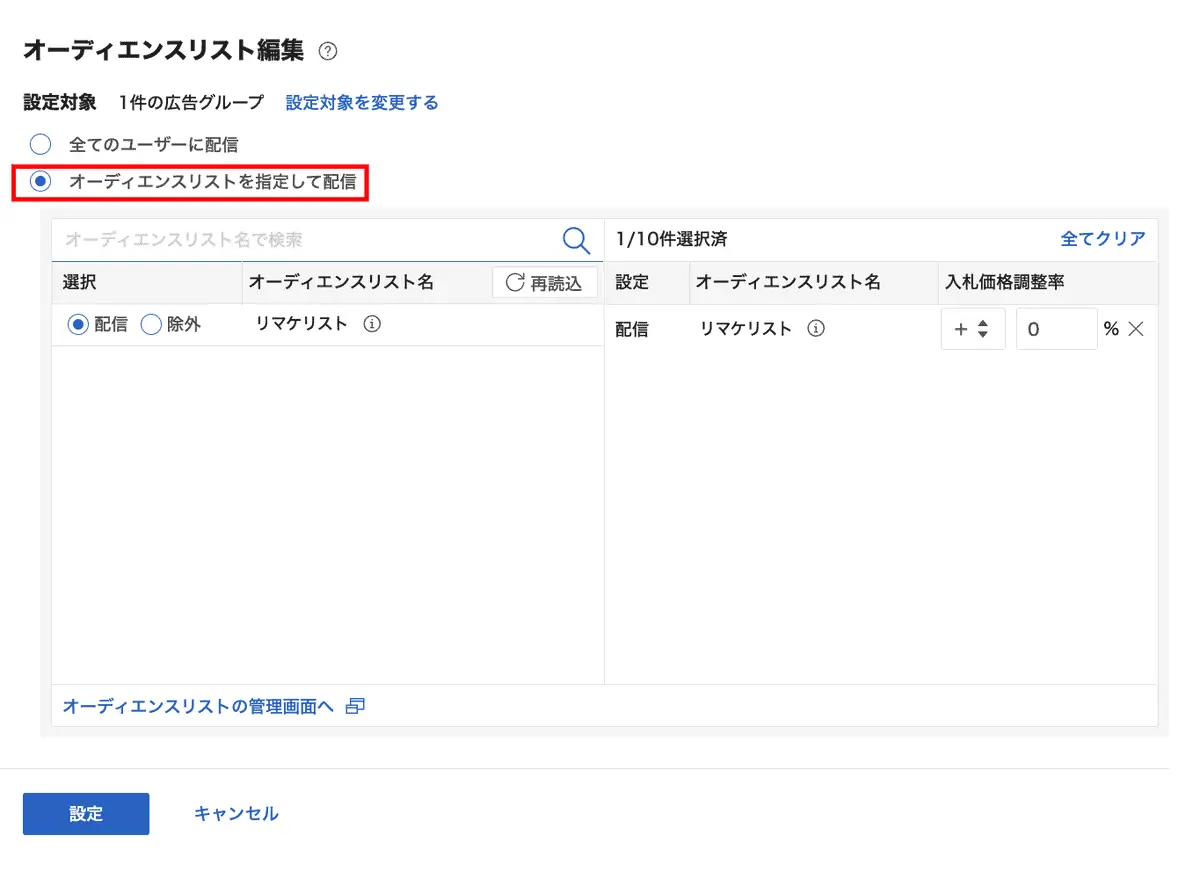Open the plus/minus sign selector dropdown

point(972,328)
